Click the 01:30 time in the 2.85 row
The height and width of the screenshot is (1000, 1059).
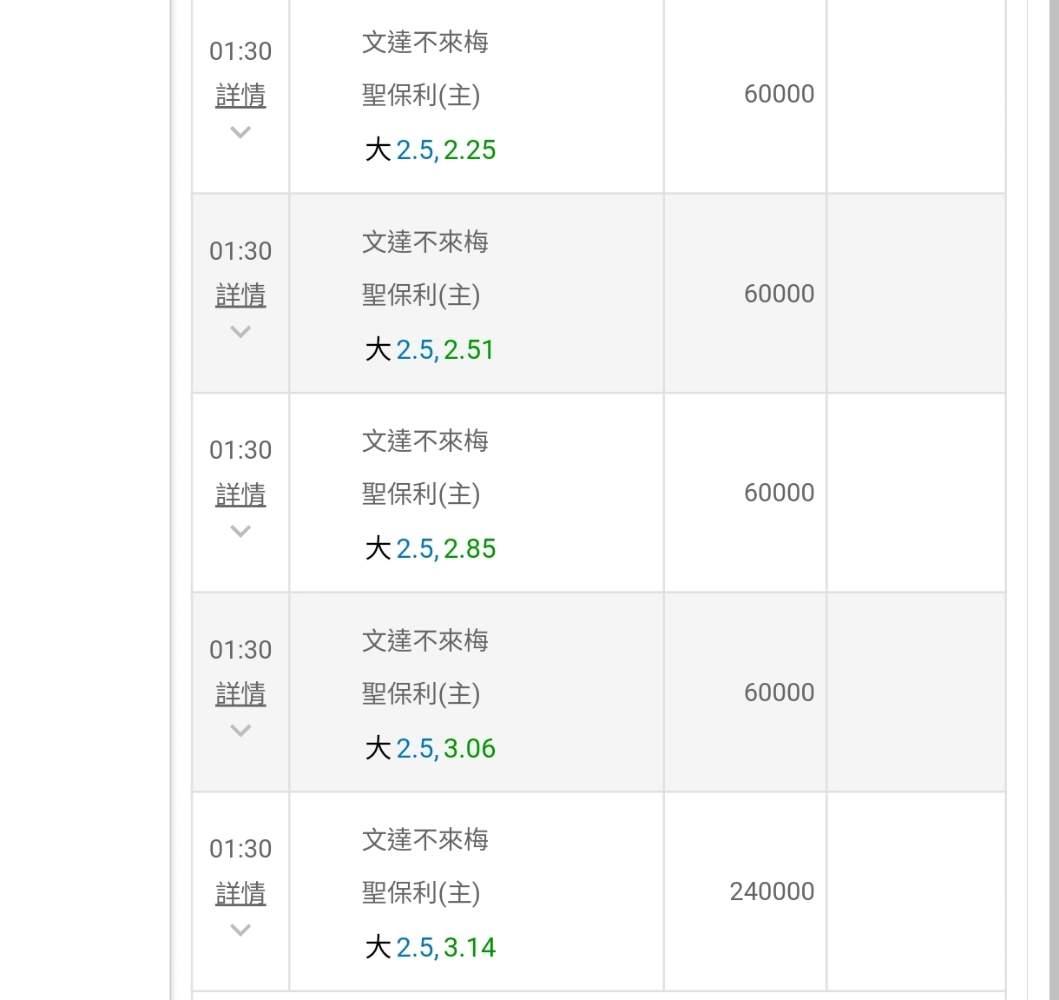(x=240, y=450)
